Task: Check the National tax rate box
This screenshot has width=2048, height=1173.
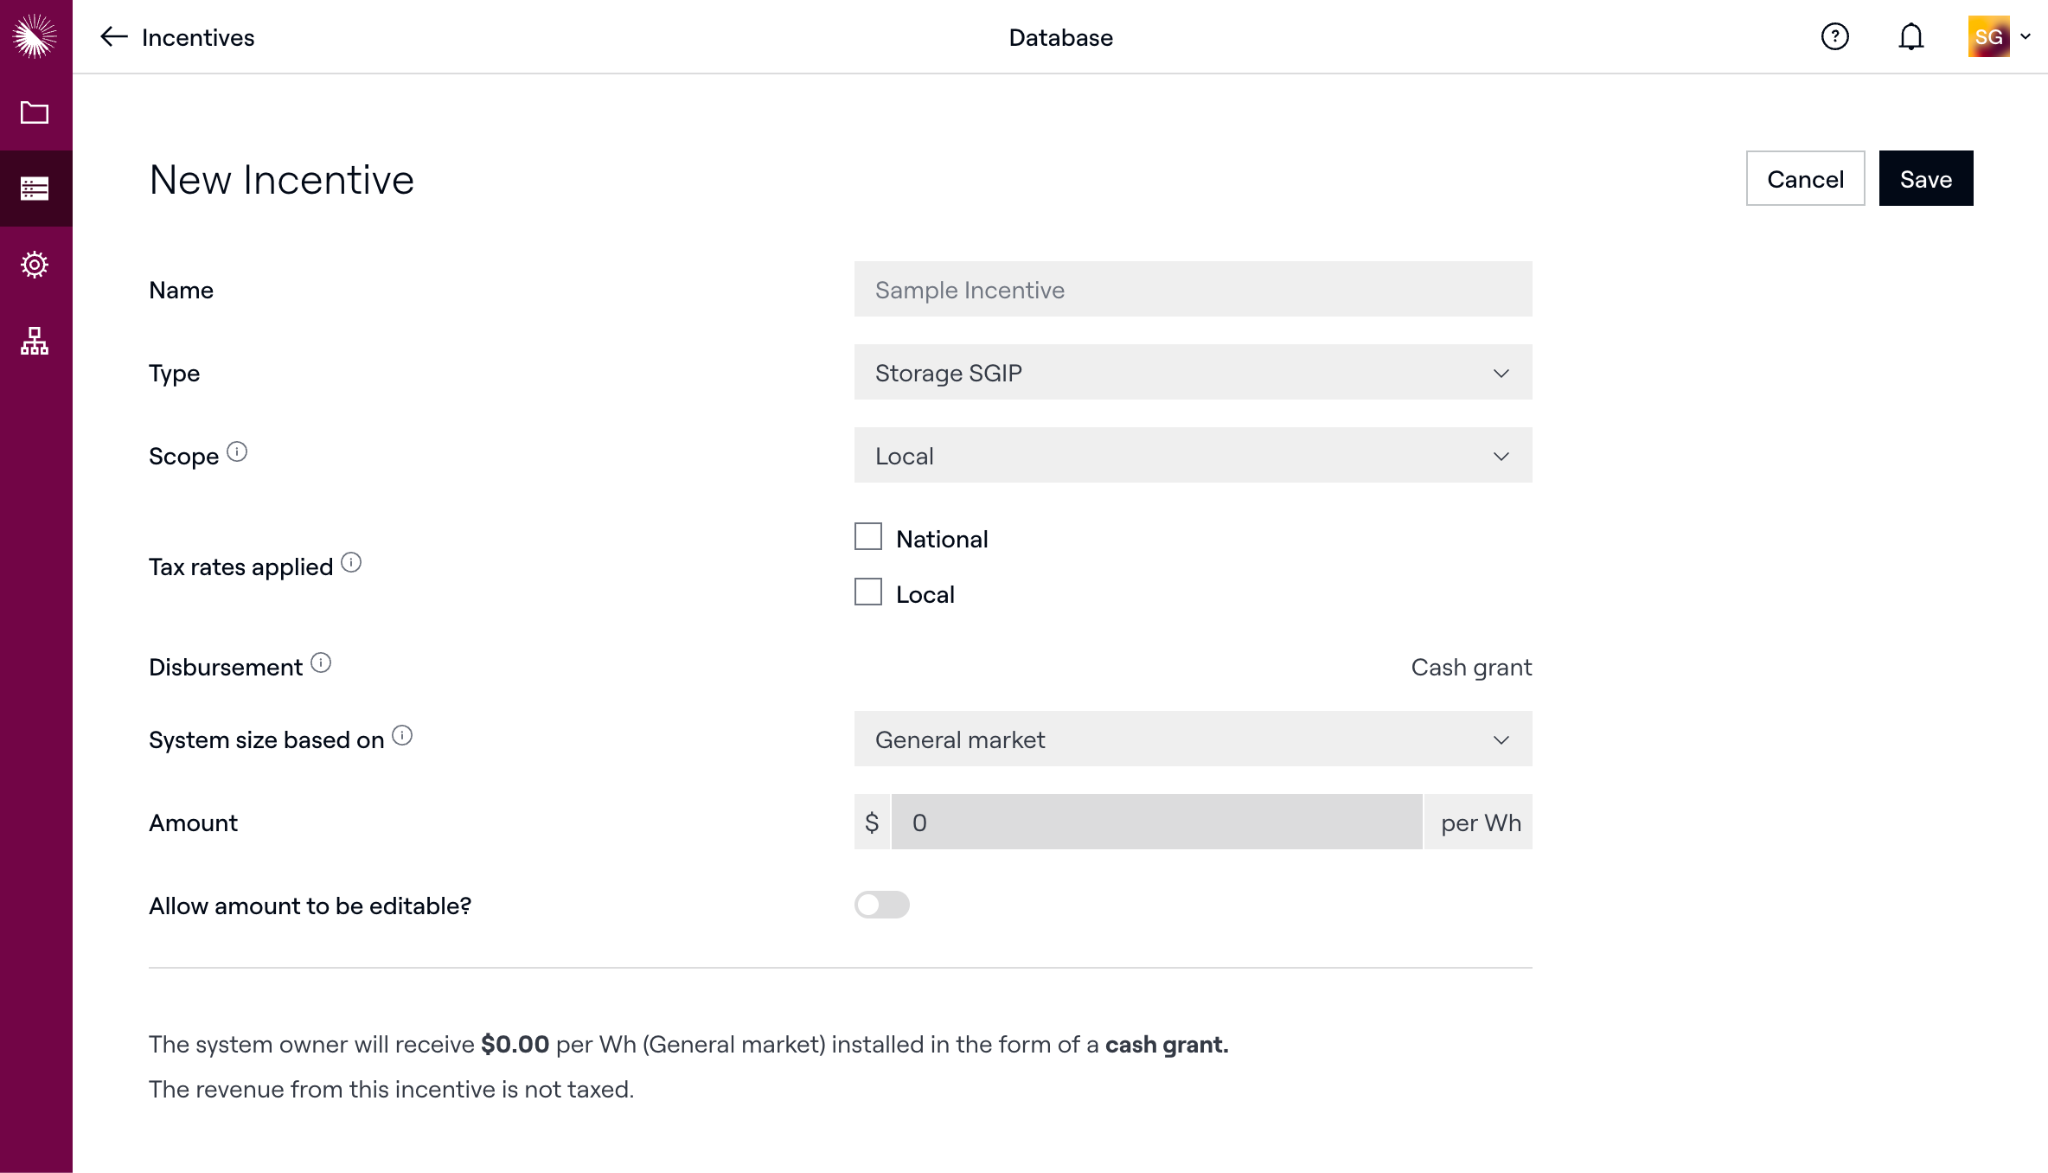Action: (868, 537)
